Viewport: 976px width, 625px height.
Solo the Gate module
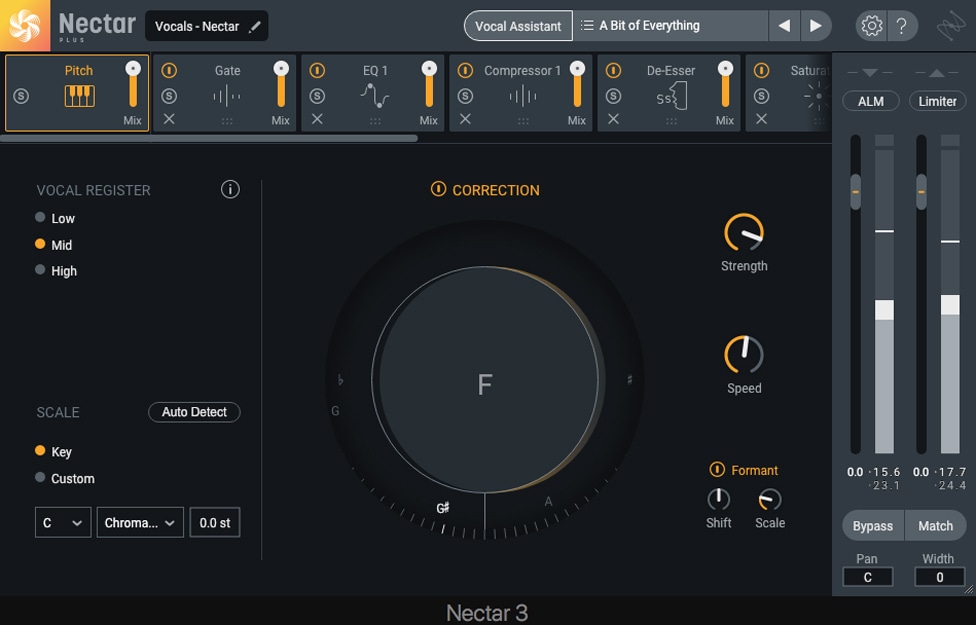(x=169, y=96)
